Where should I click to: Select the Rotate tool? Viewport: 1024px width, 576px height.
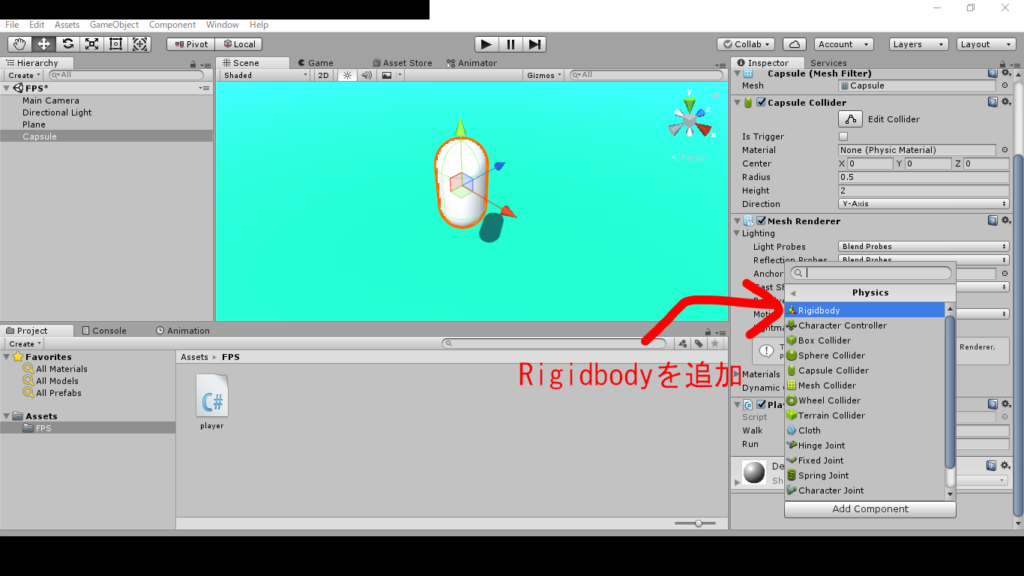pyautogui.click(x=68, y=44)
